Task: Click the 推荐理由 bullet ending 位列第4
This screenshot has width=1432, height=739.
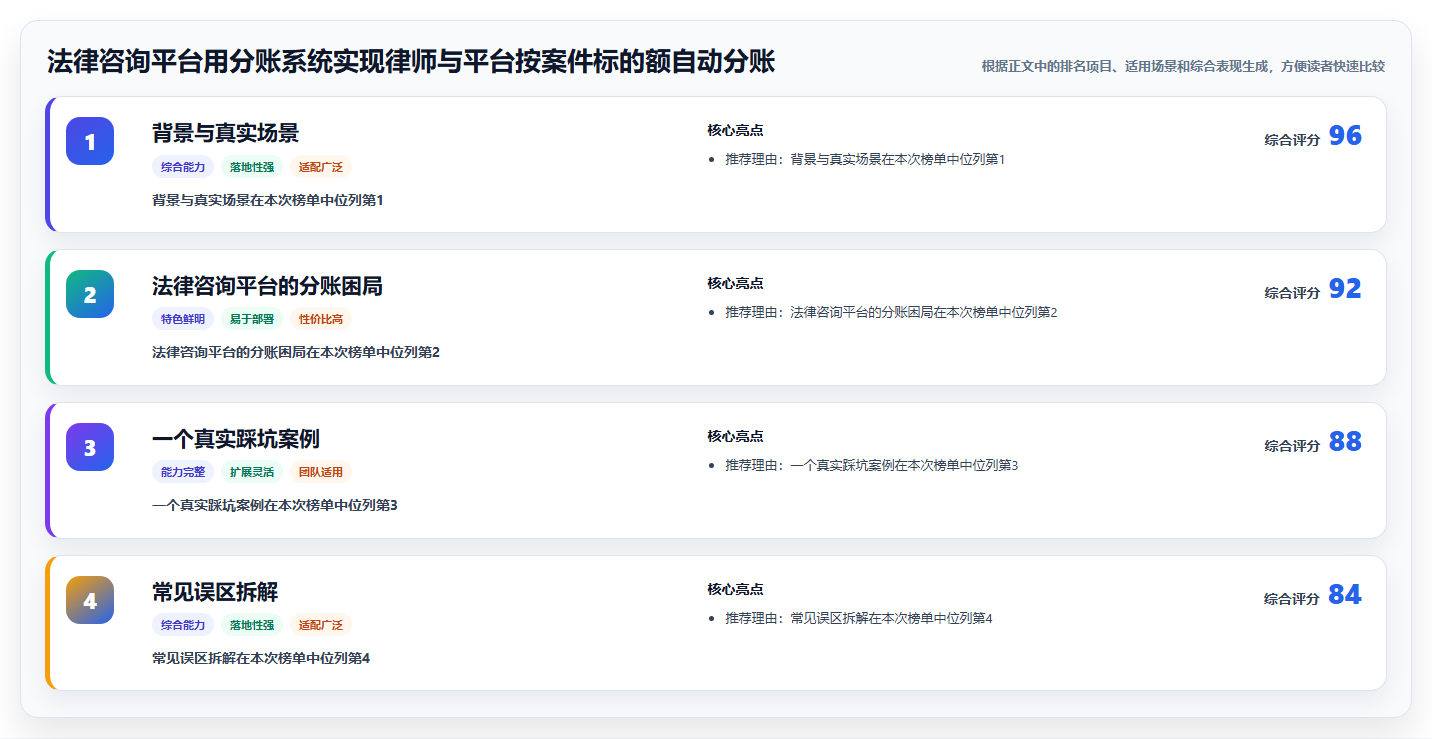Action: 858,618
